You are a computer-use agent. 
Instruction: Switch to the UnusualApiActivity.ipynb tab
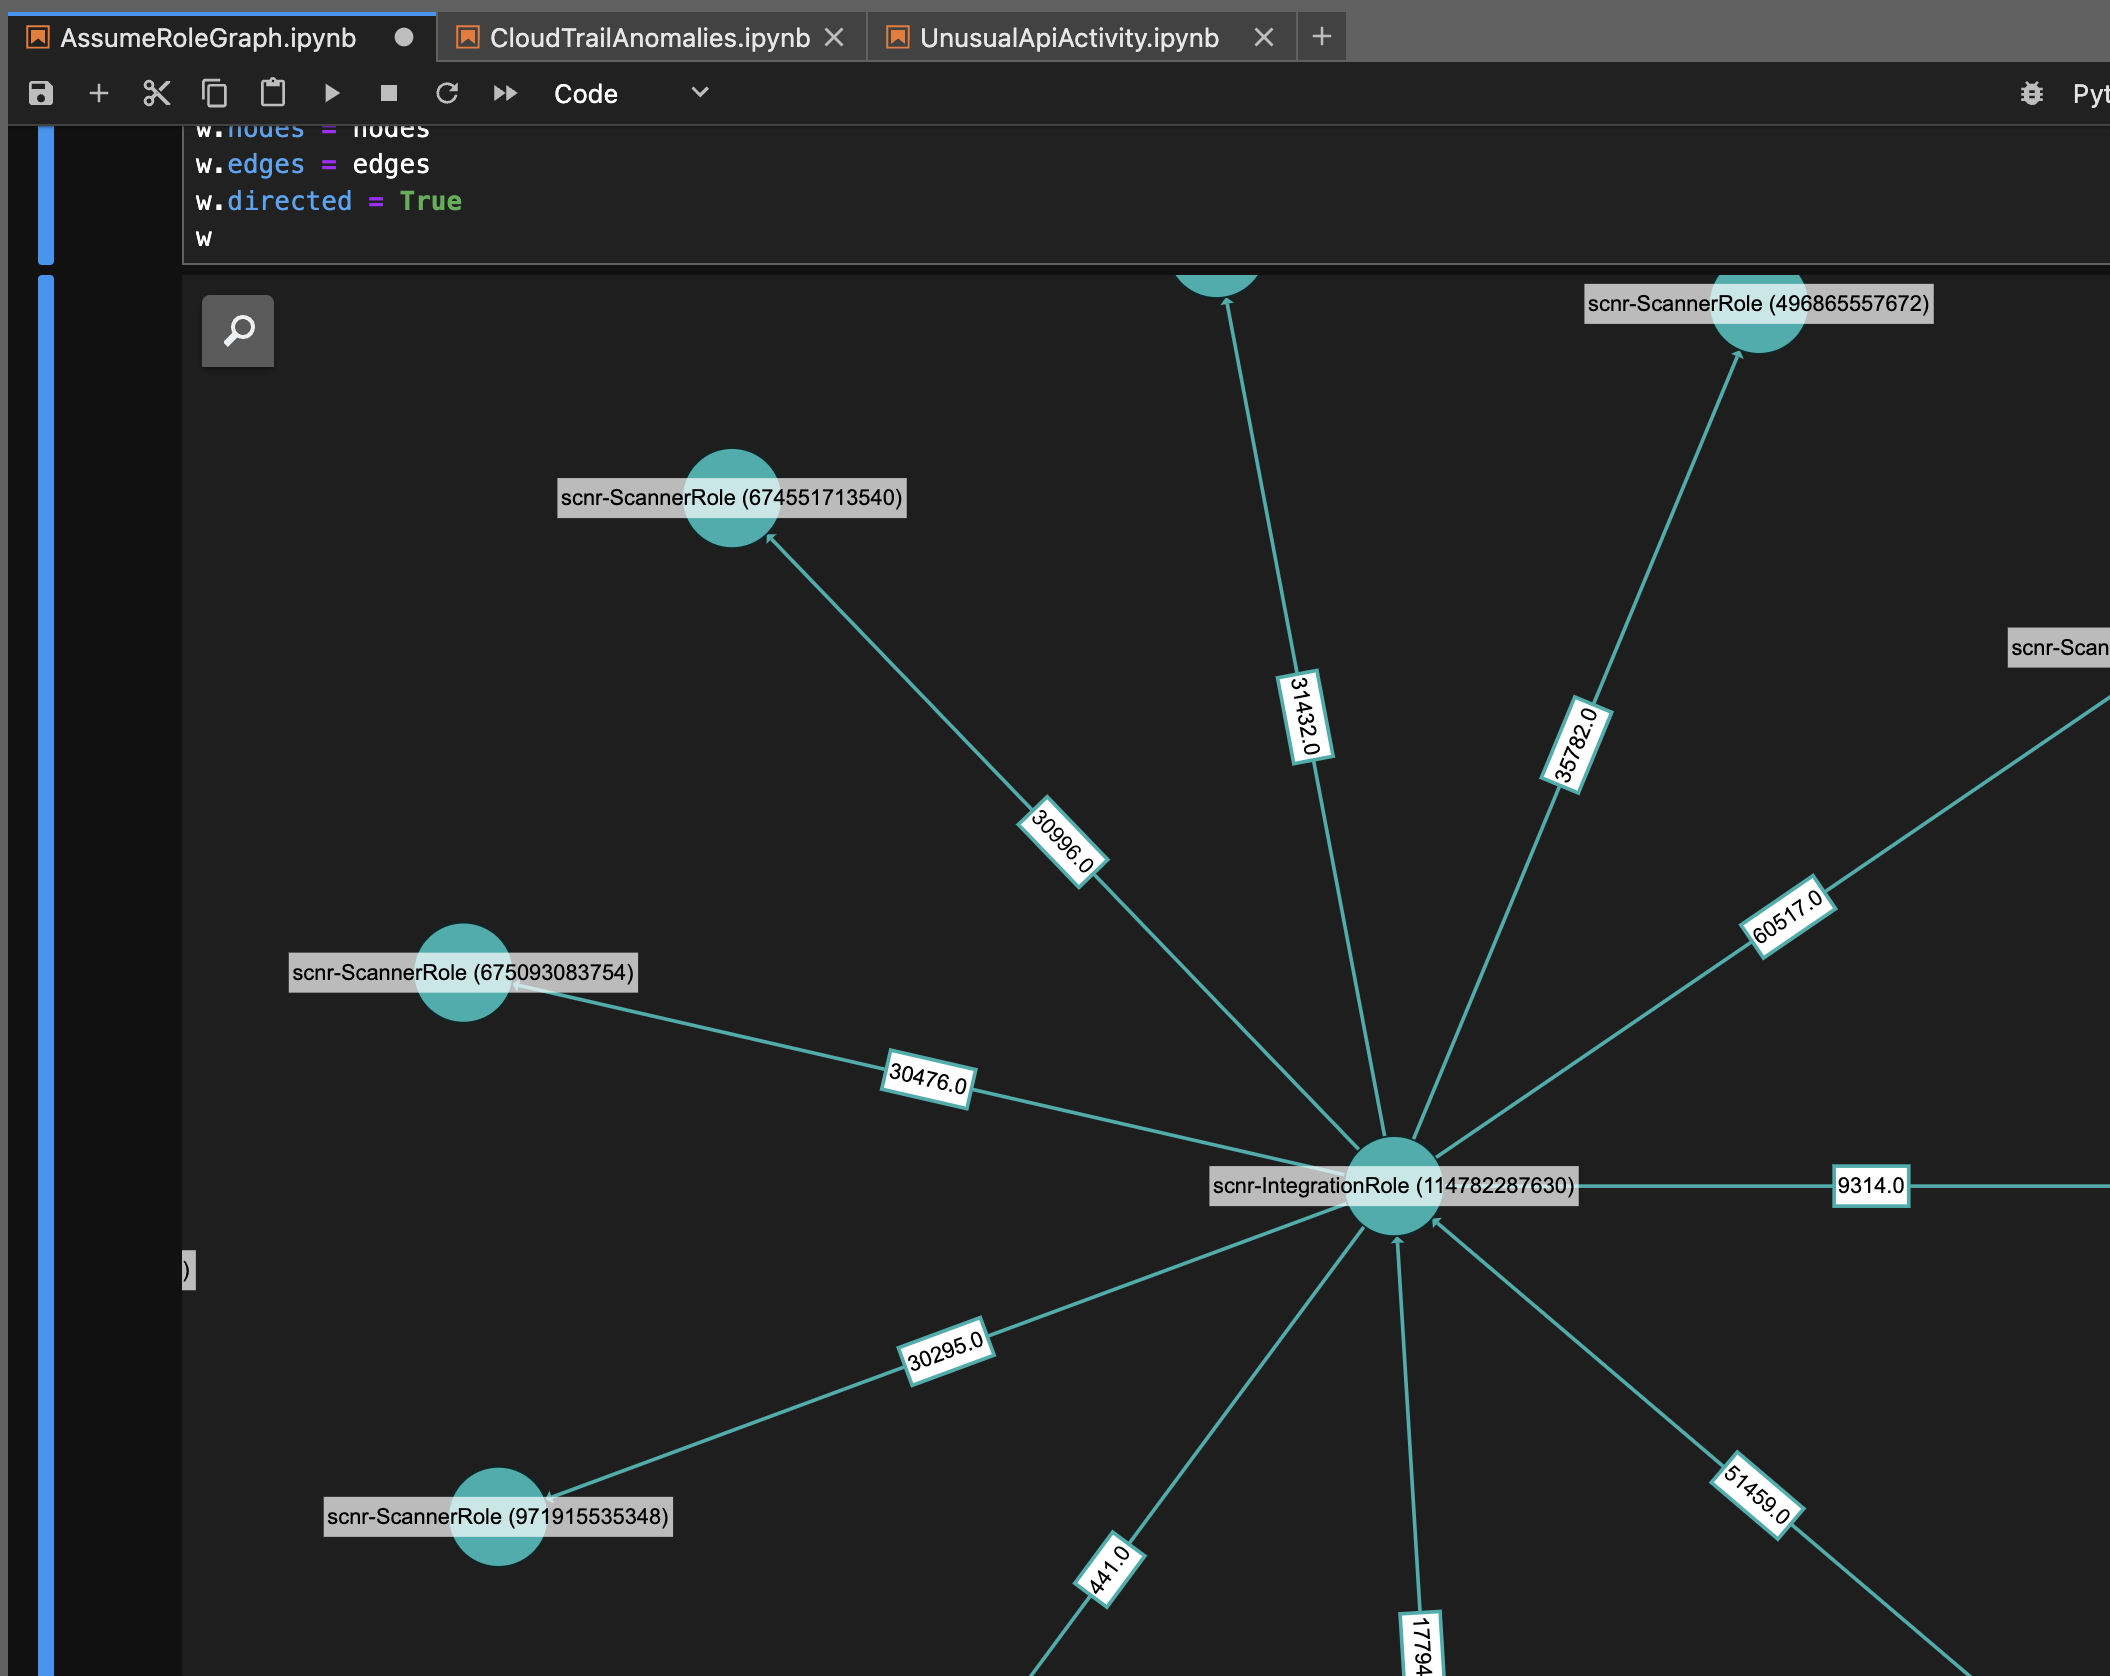(1068, 38)
